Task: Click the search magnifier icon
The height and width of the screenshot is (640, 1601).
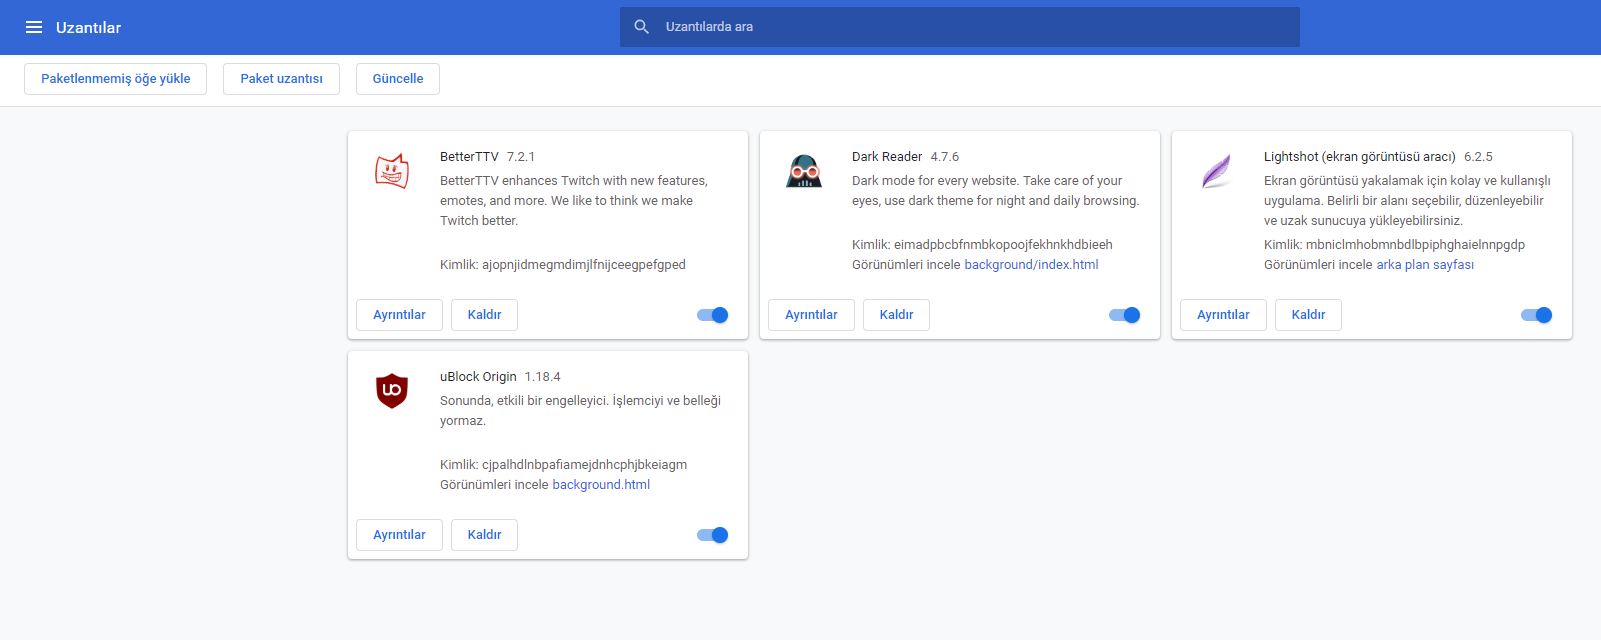Action: click(642, 27)
